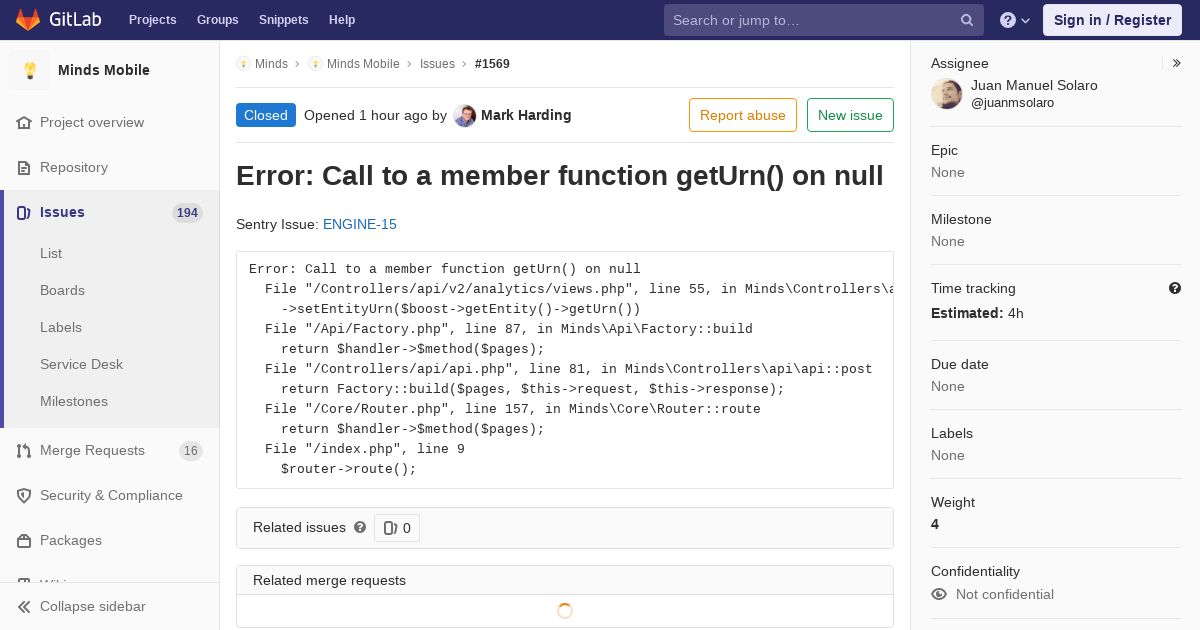Go to Snippets in top navigation
This screenshot has width=1200, height=630.
(x=283, y=20)
